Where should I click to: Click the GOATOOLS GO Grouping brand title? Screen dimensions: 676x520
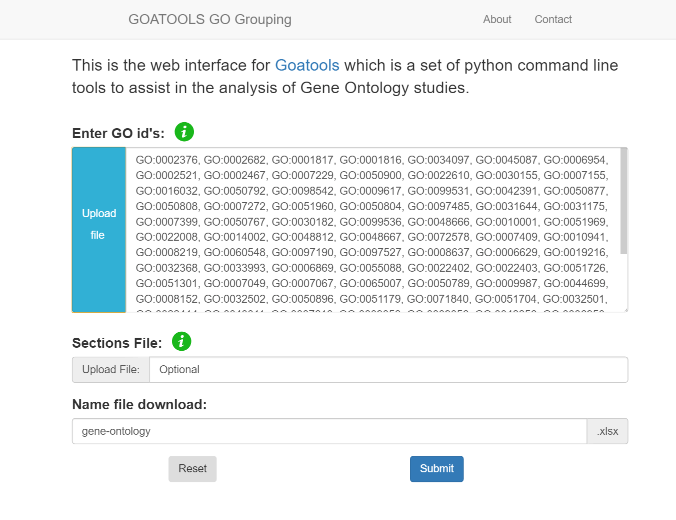[210, 19]
